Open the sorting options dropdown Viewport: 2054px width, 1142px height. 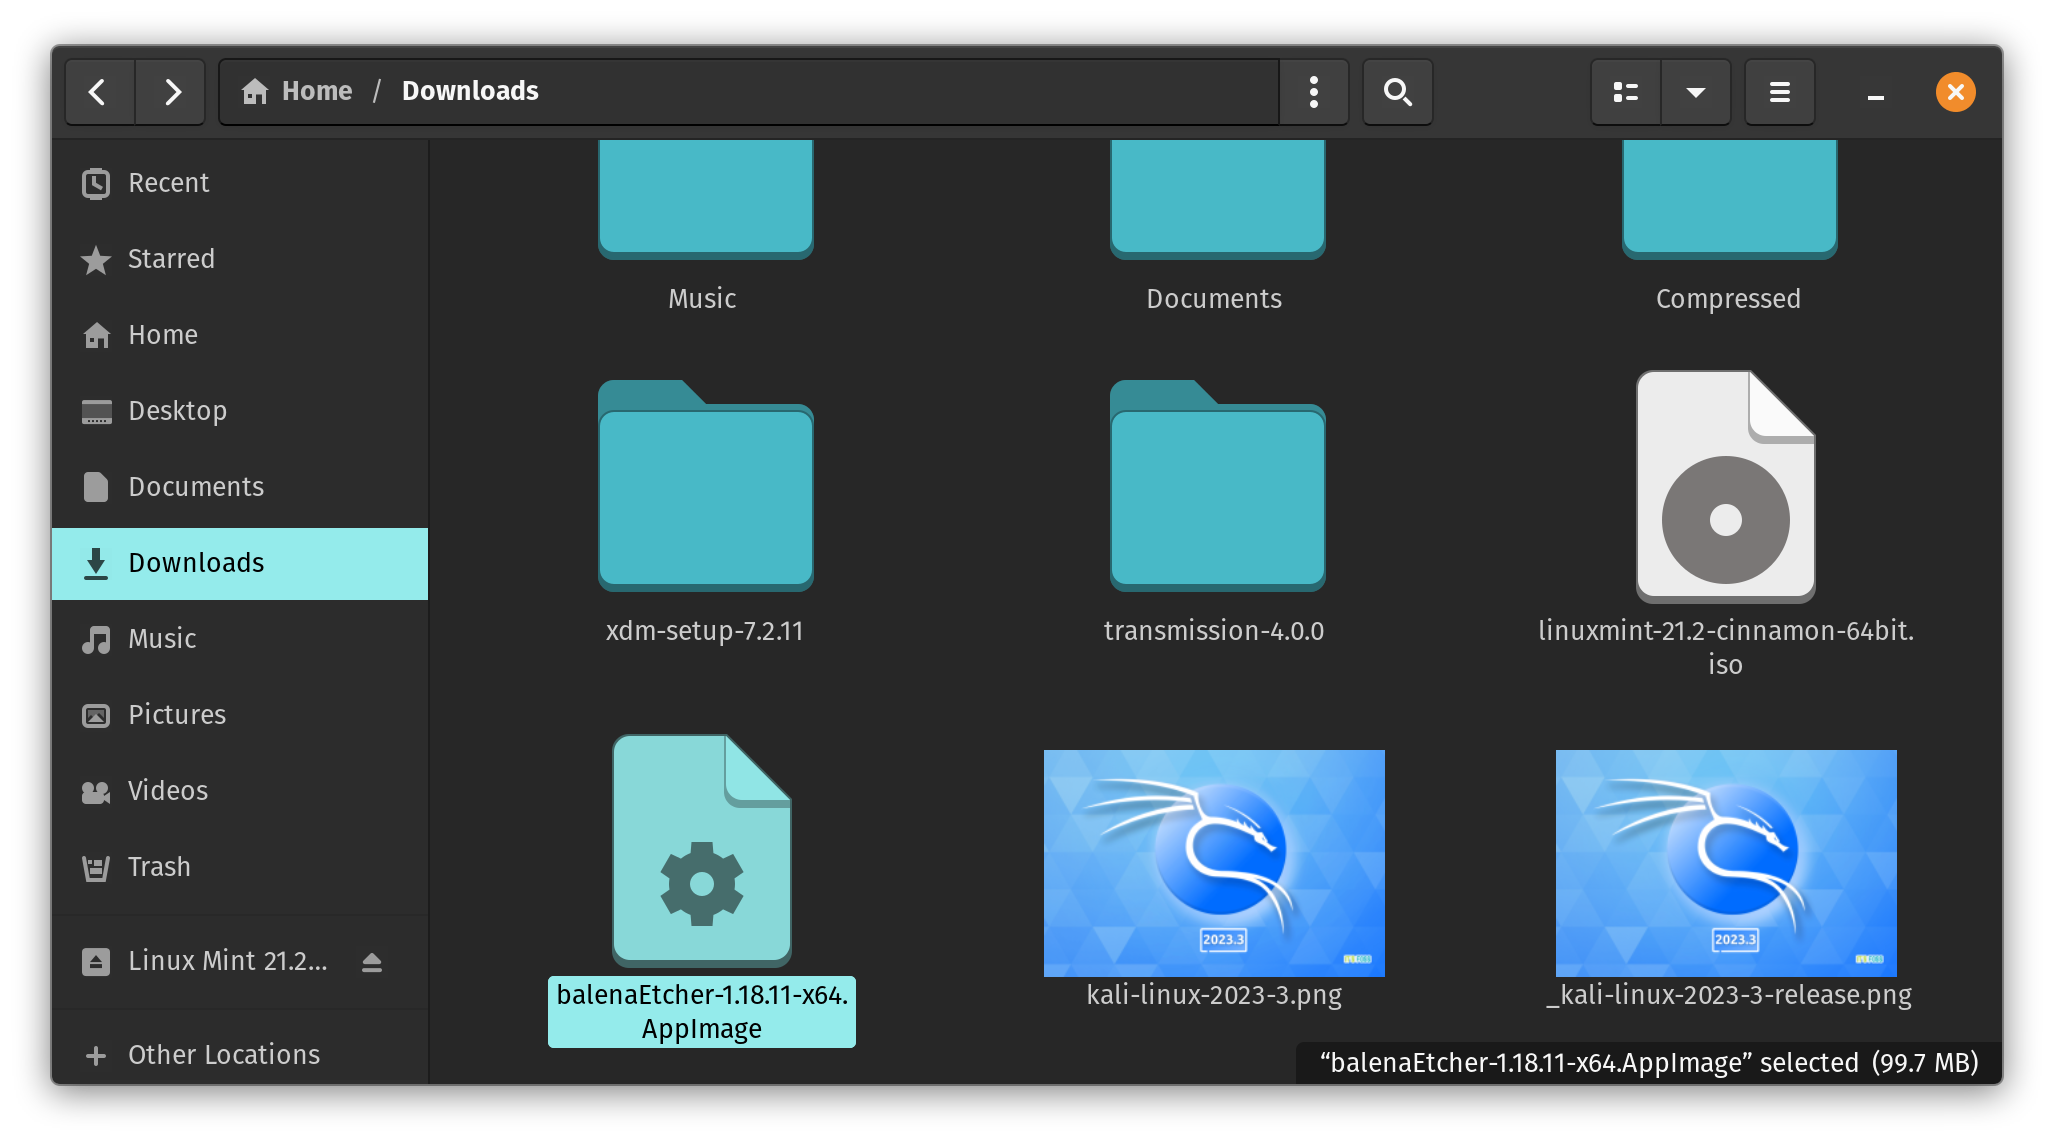pos(1695,91)
